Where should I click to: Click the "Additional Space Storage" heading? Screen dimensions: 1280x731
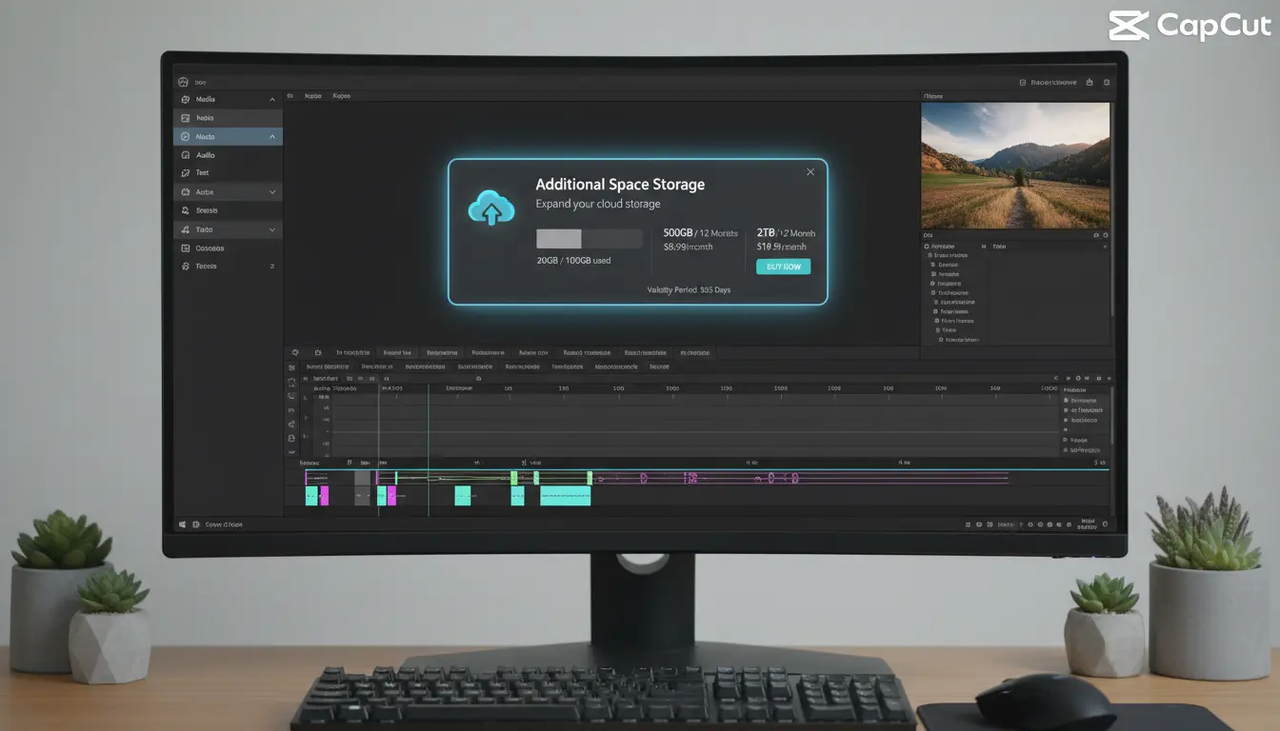(620, 184)
